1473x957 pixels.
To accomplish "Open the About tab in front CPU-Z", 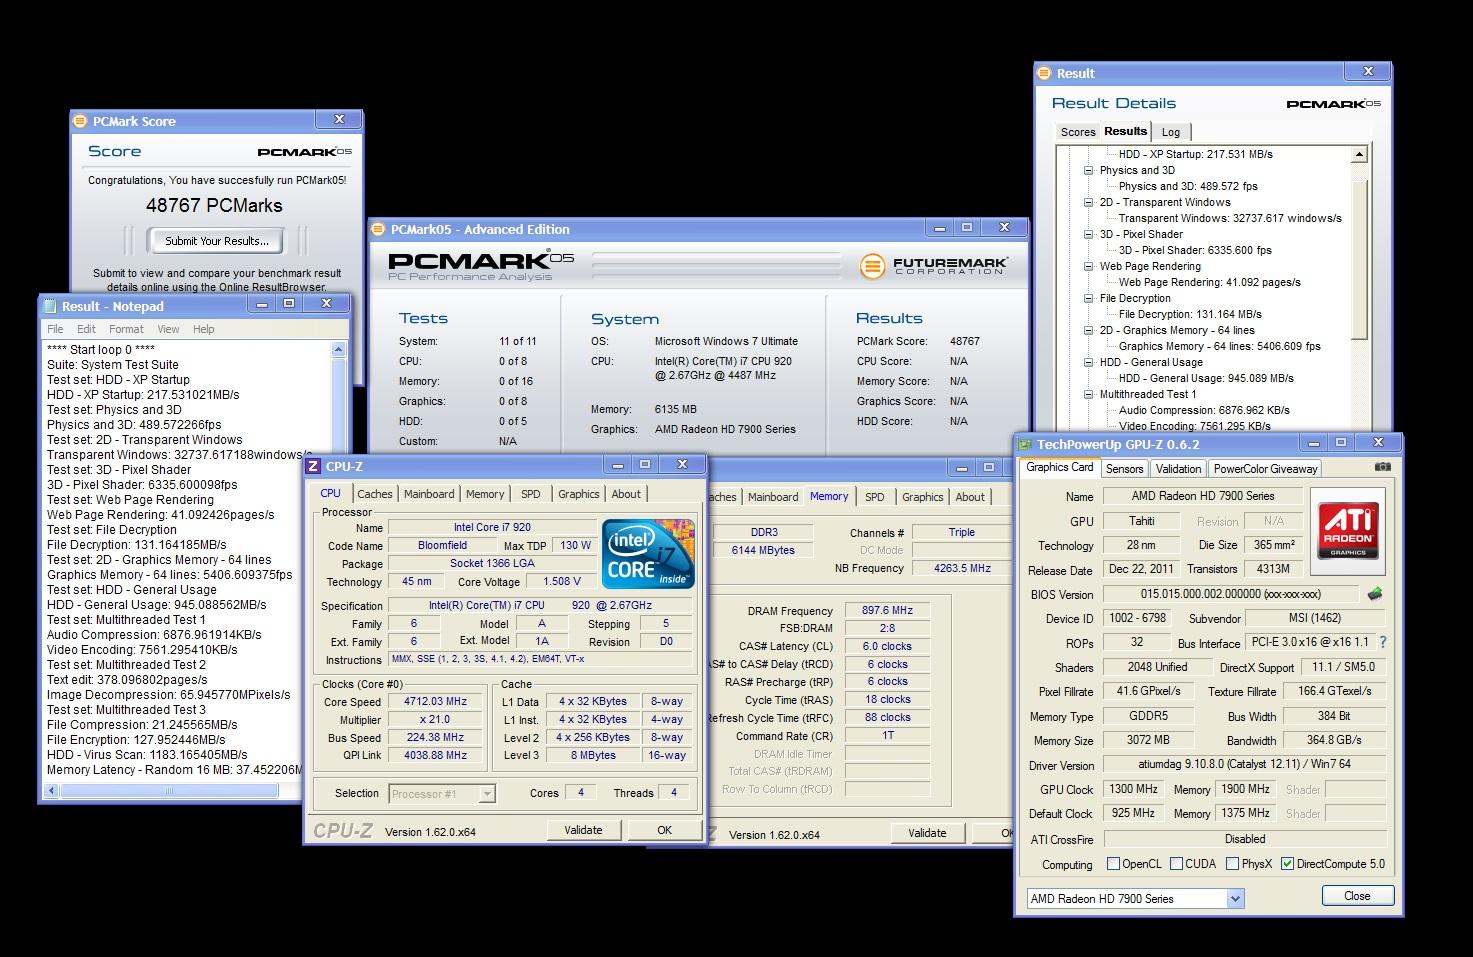I will point(626,494).
